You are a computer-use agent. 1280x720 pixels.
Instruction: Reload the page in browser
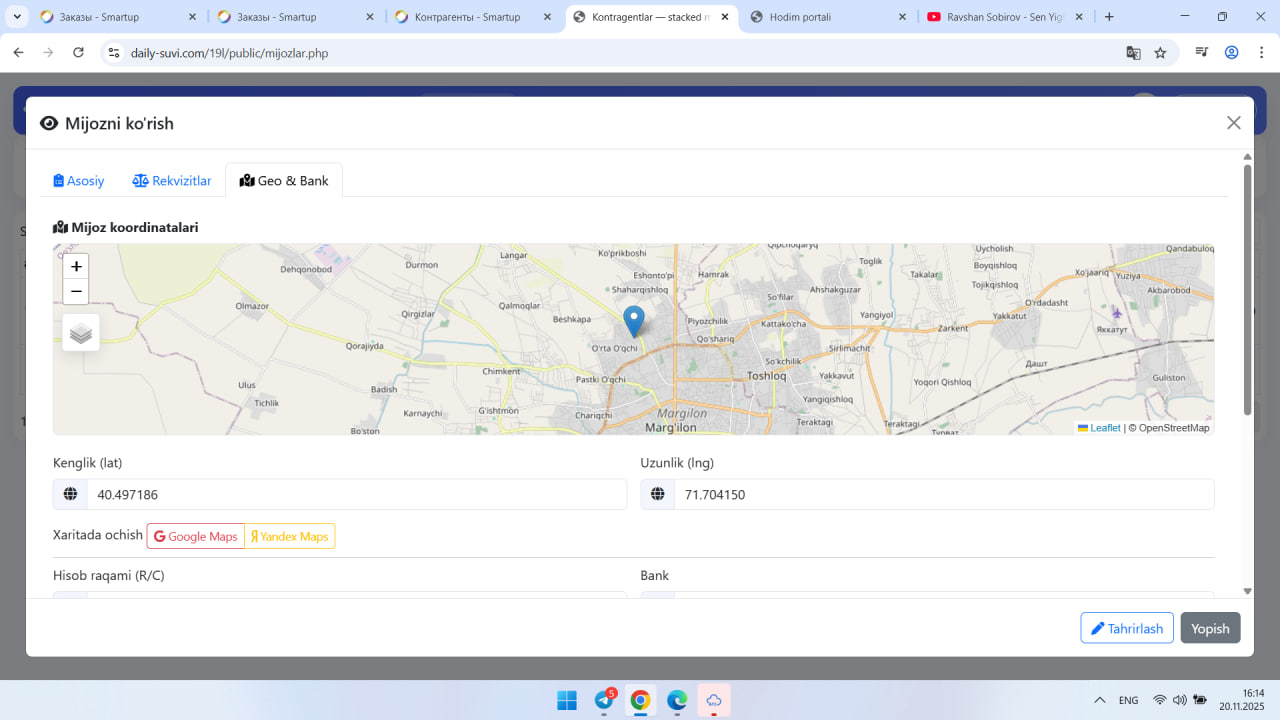[x=78, y=53]
